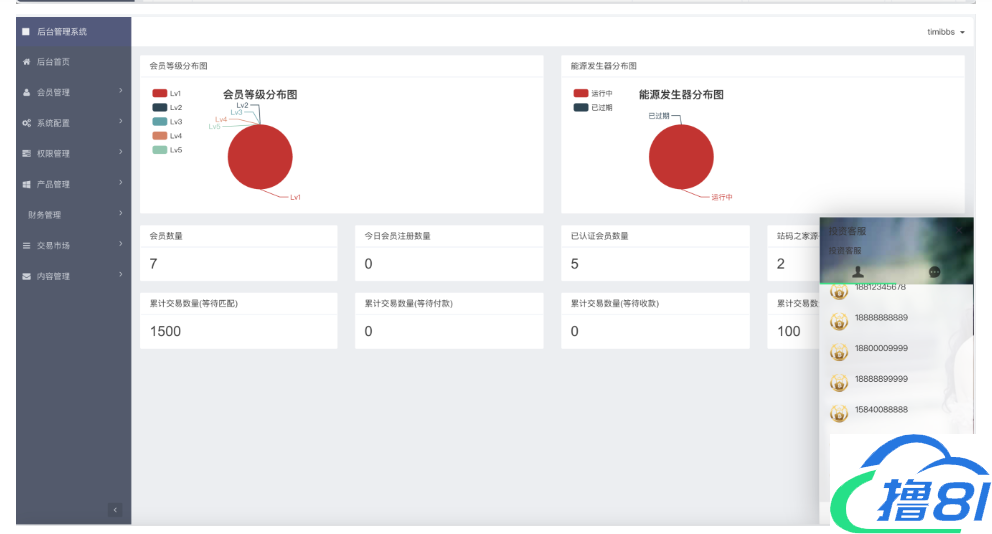Click the user icon beside 会员管理

click(26, 93)
